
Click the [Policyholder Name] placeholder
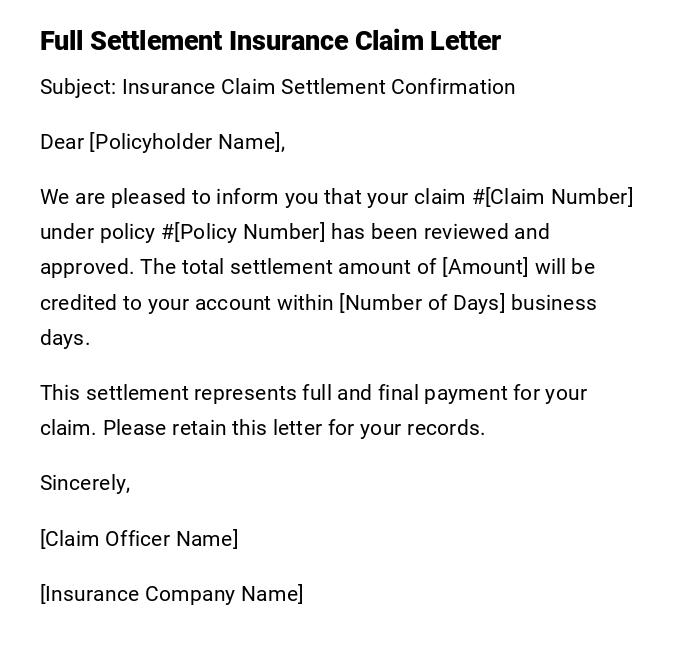click(x=184, y=142)
